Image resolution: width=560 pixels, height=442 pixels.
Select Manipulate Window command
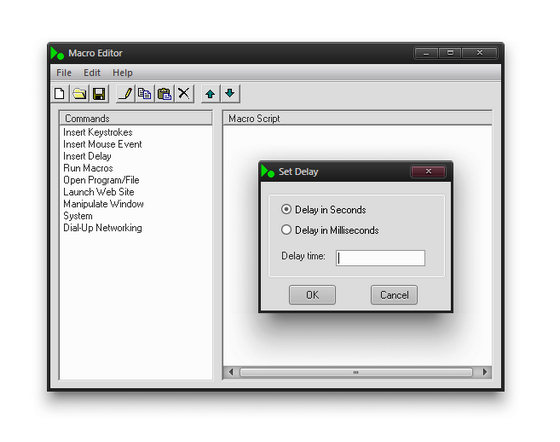[104, 204]
